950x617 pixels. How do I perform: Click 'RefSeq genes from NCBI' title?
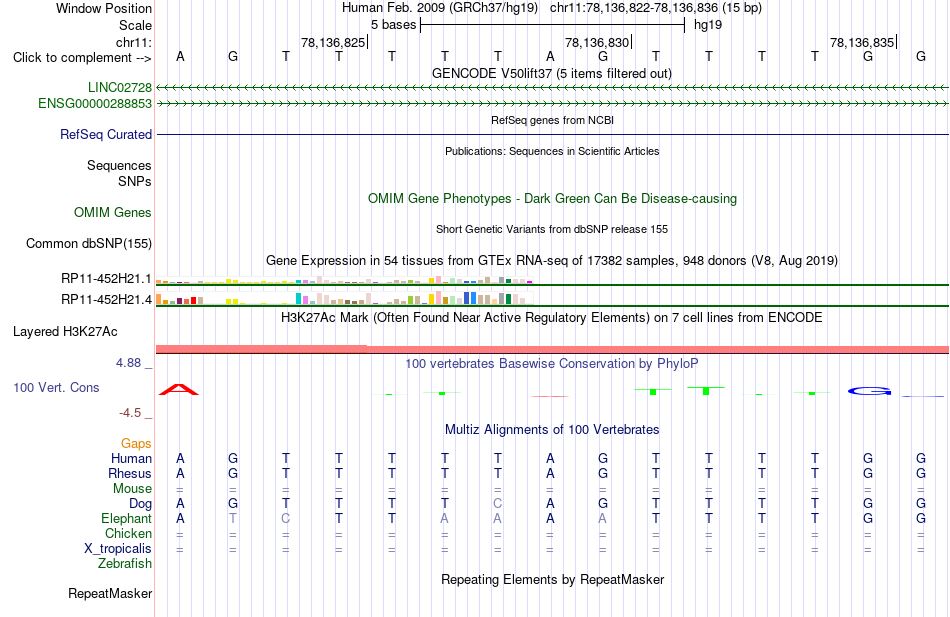(552, 120)
